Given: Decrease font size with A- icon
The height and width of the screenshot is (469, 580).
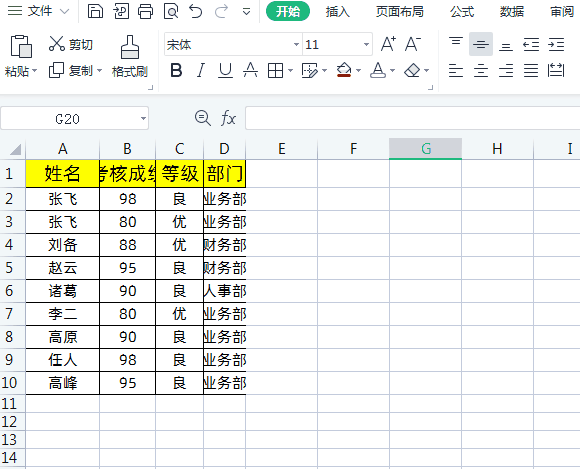Looking at the screenshot, I should tap(412, 44).
